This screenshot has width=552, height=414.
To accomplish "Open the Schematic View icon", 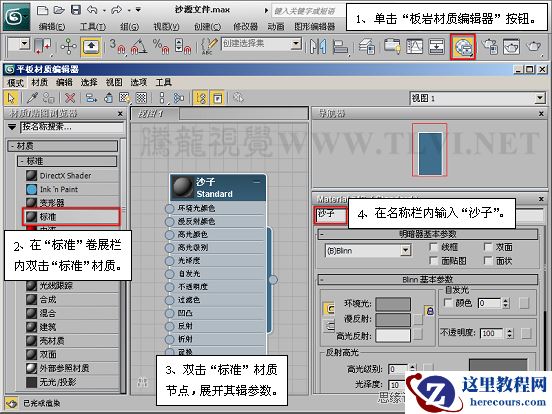I will [436, 47].
